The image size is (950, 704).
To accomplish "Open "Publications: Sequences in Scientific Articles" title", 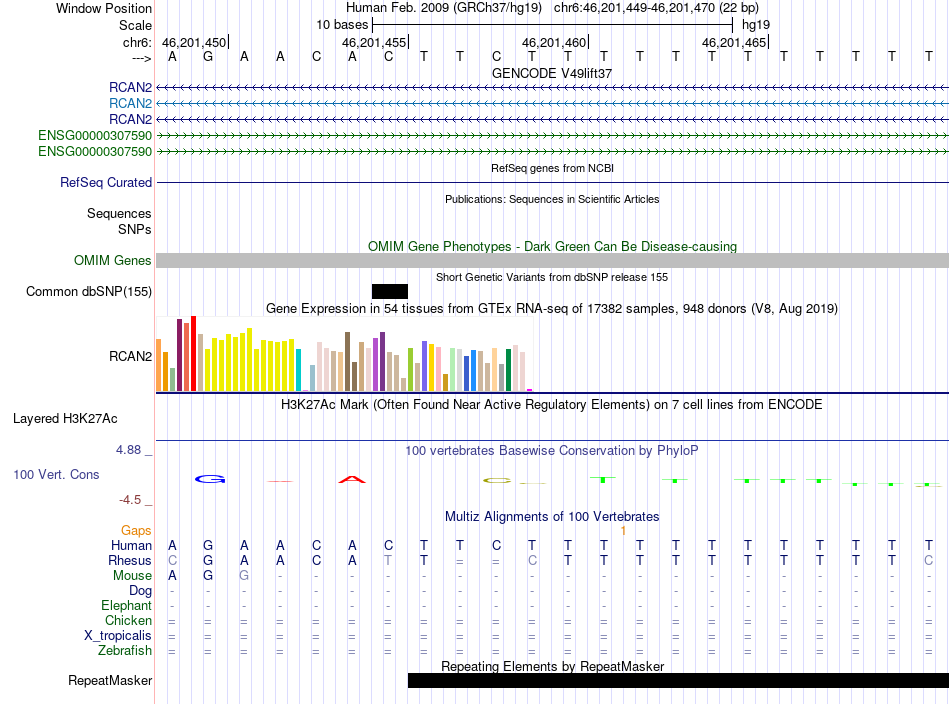I will pyautogui.click(x=552, y=199).
